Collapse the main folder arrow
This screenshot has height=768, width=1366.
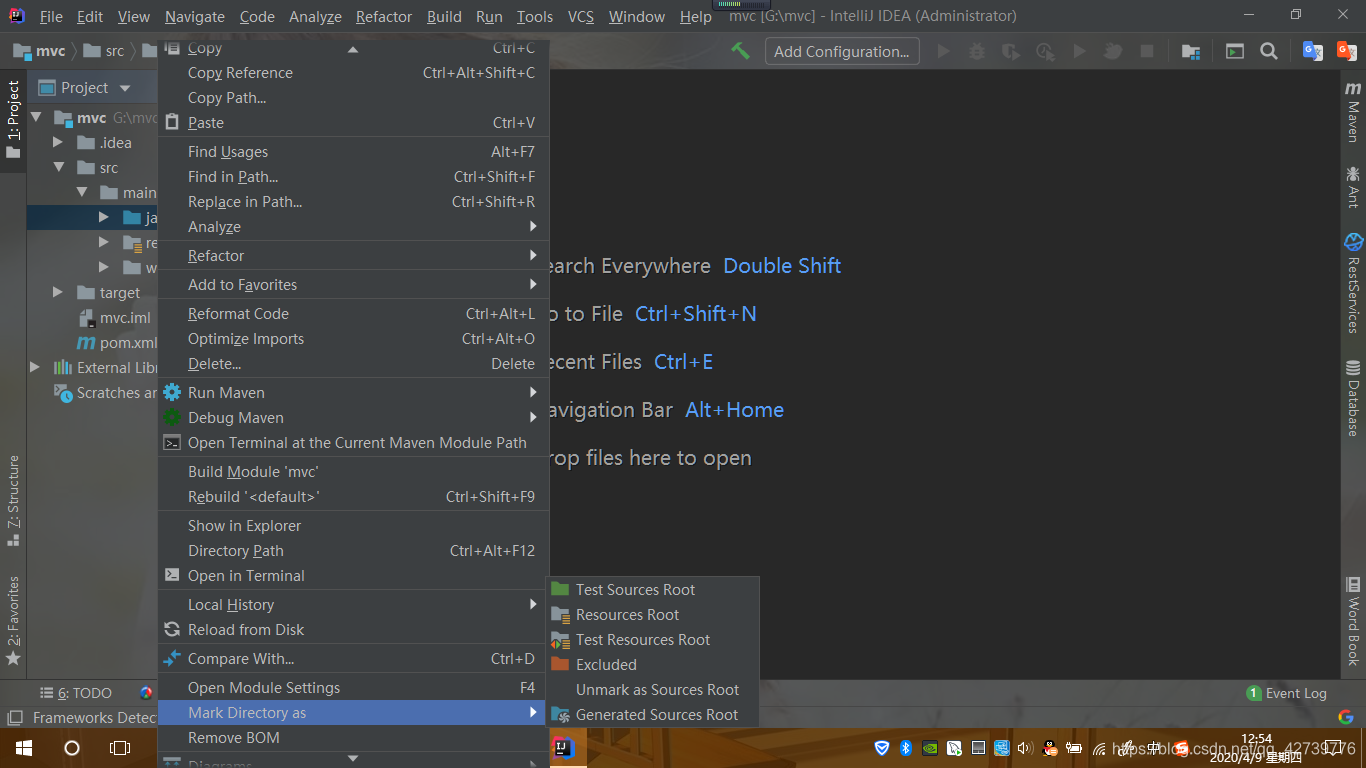click(82, 193)
